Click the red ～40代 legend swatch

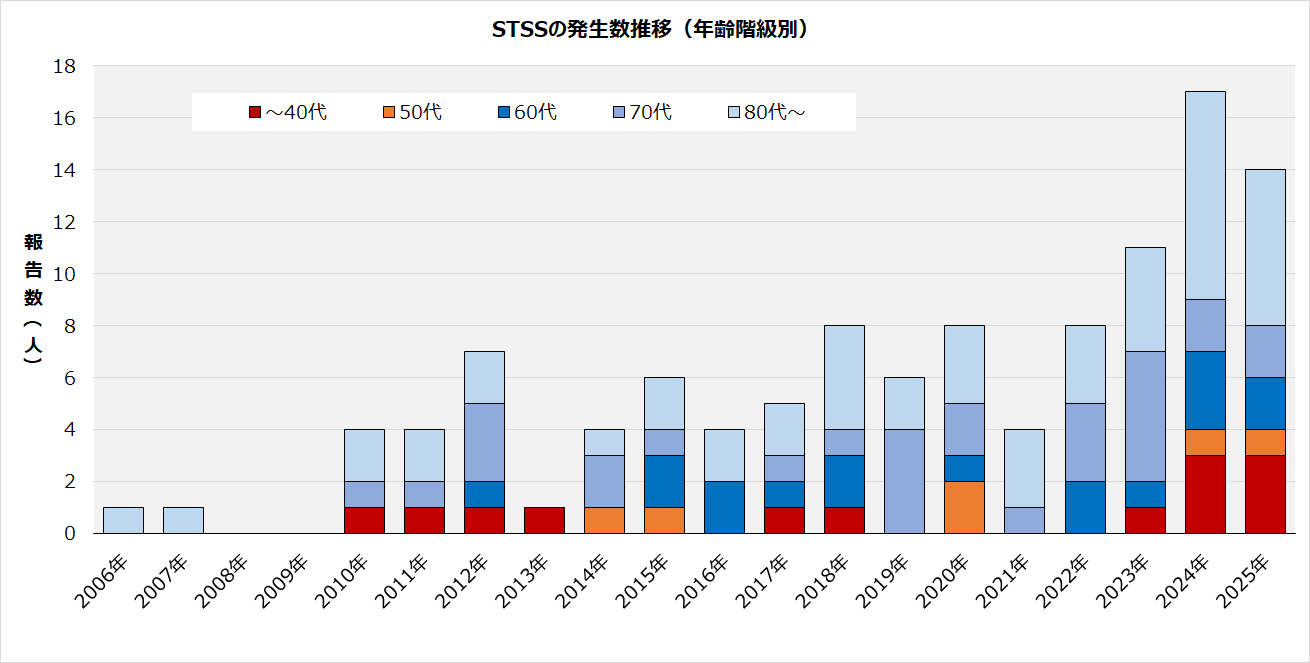[254, 113]
